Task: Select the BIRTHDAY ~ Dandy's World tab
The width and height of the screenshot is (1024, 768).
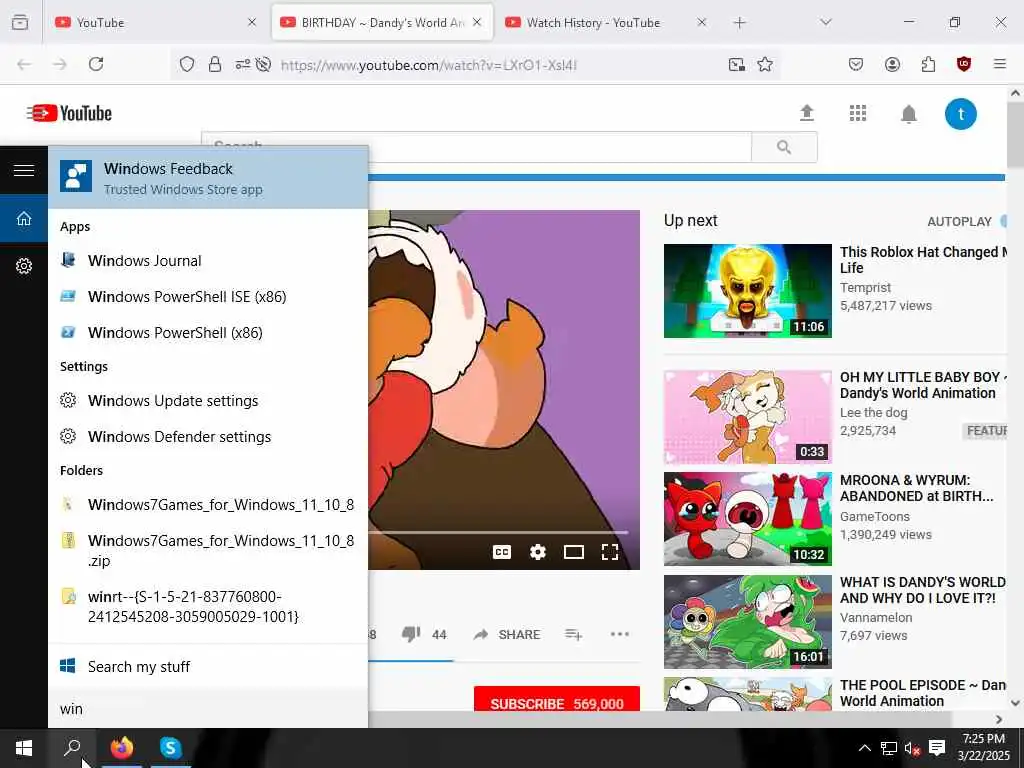Action: [x=382, y=22]
